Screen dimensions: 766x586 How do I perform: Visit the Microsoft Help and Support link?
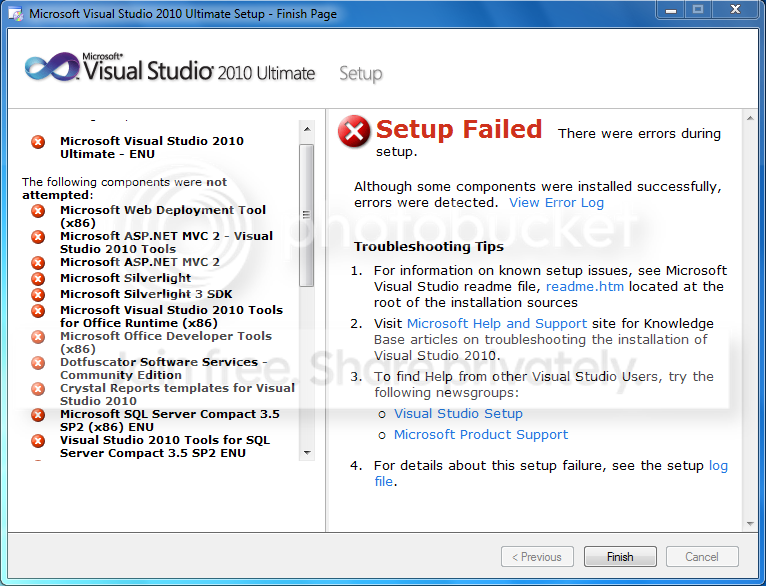point(497,324)
